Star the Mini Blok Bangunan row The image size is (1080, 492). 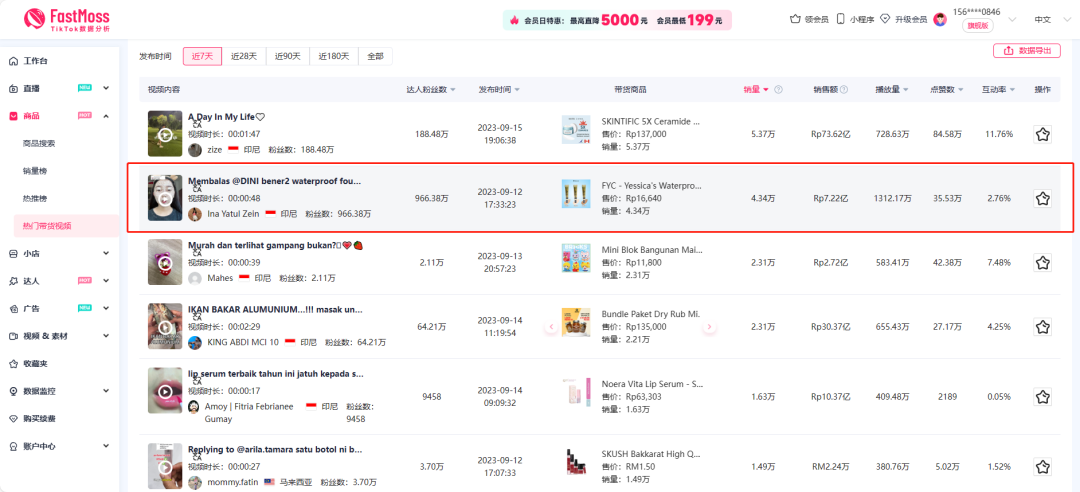click(1042, 263)
